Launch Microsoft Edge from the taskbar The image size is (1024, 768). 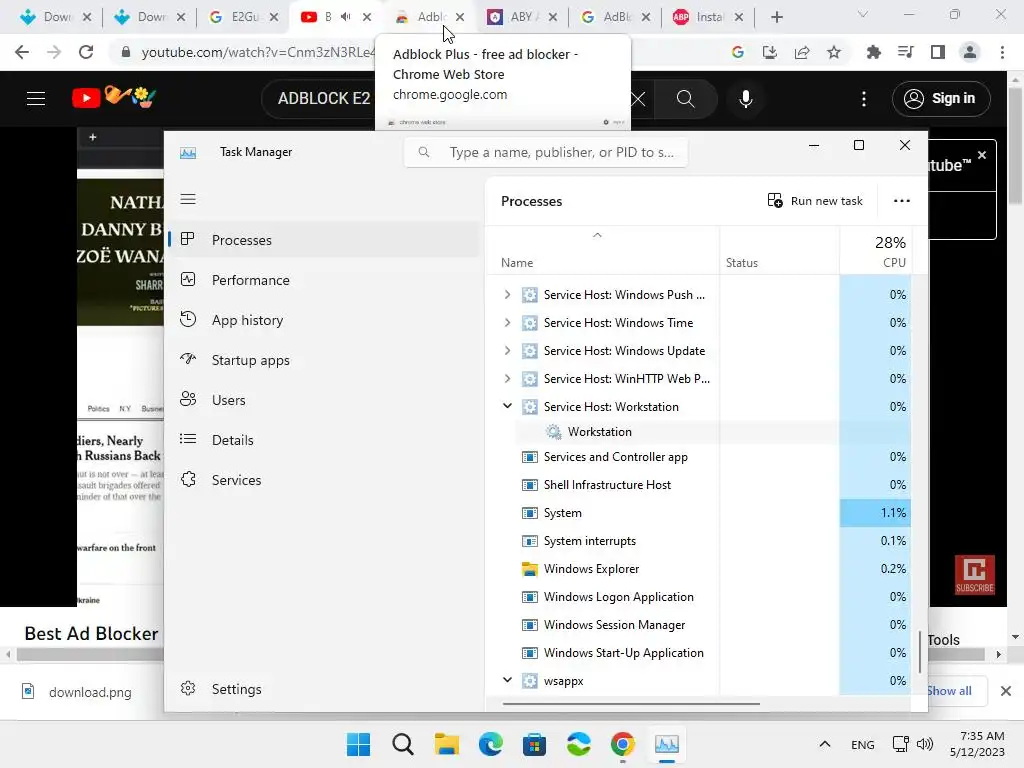coord(490,744)
